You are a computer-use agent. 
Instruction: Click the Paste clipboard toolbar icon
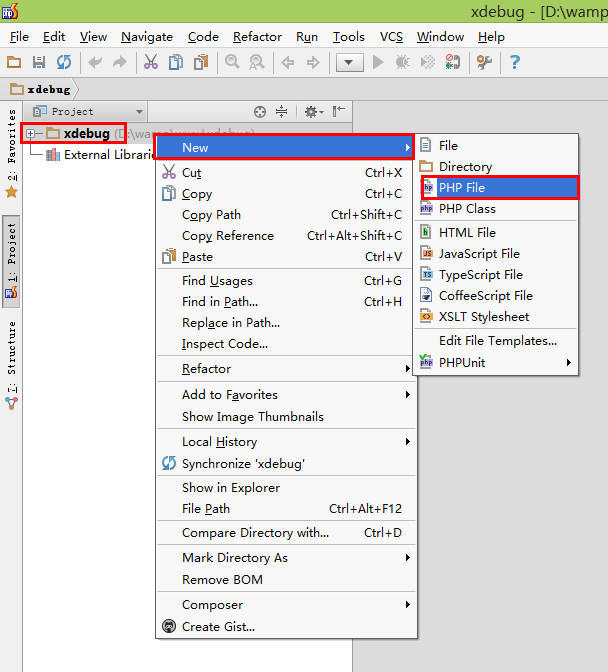point(201,63)
